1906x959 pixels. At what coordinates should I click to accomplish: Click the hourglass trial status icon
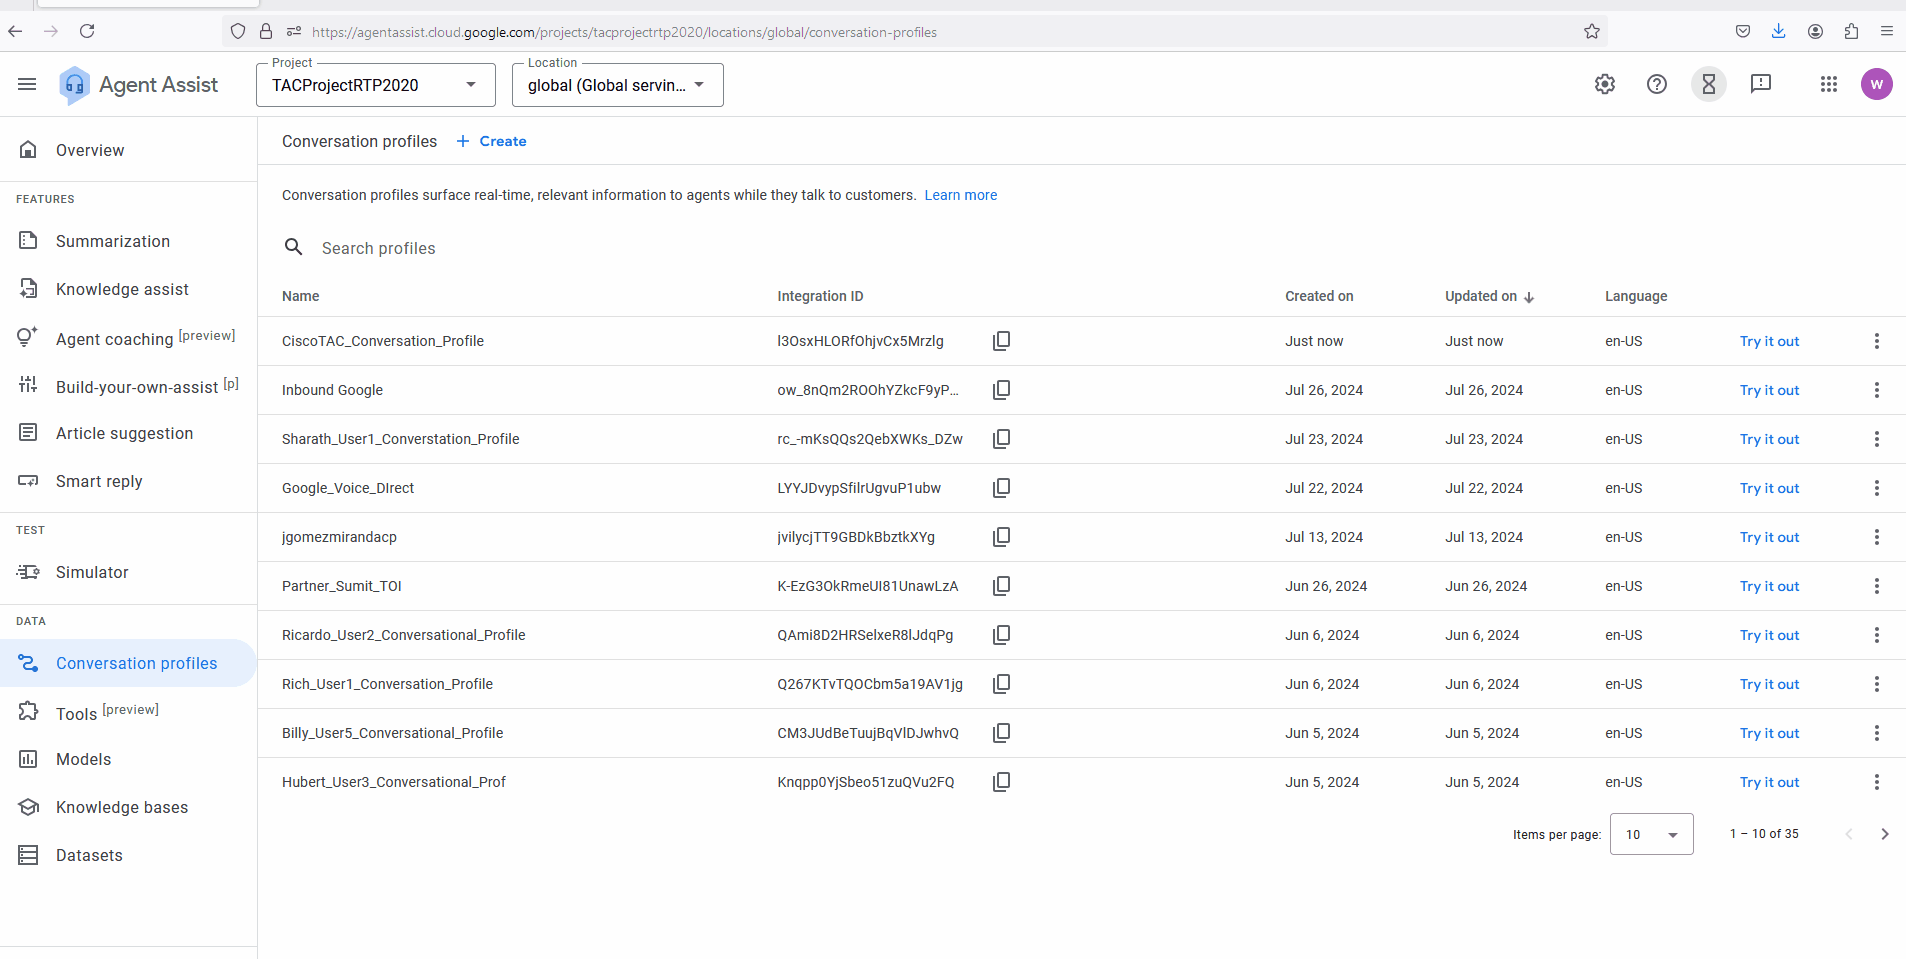tap(1709, 85)
